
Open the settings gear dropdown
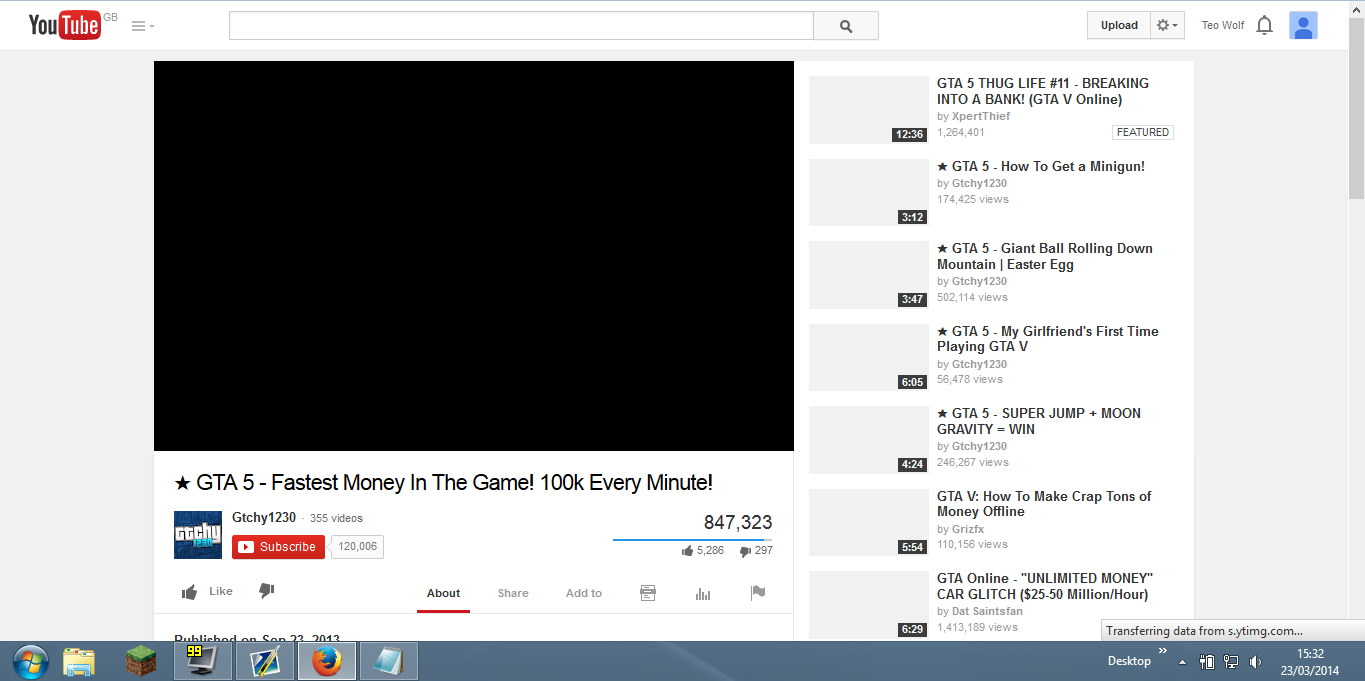1167,25
